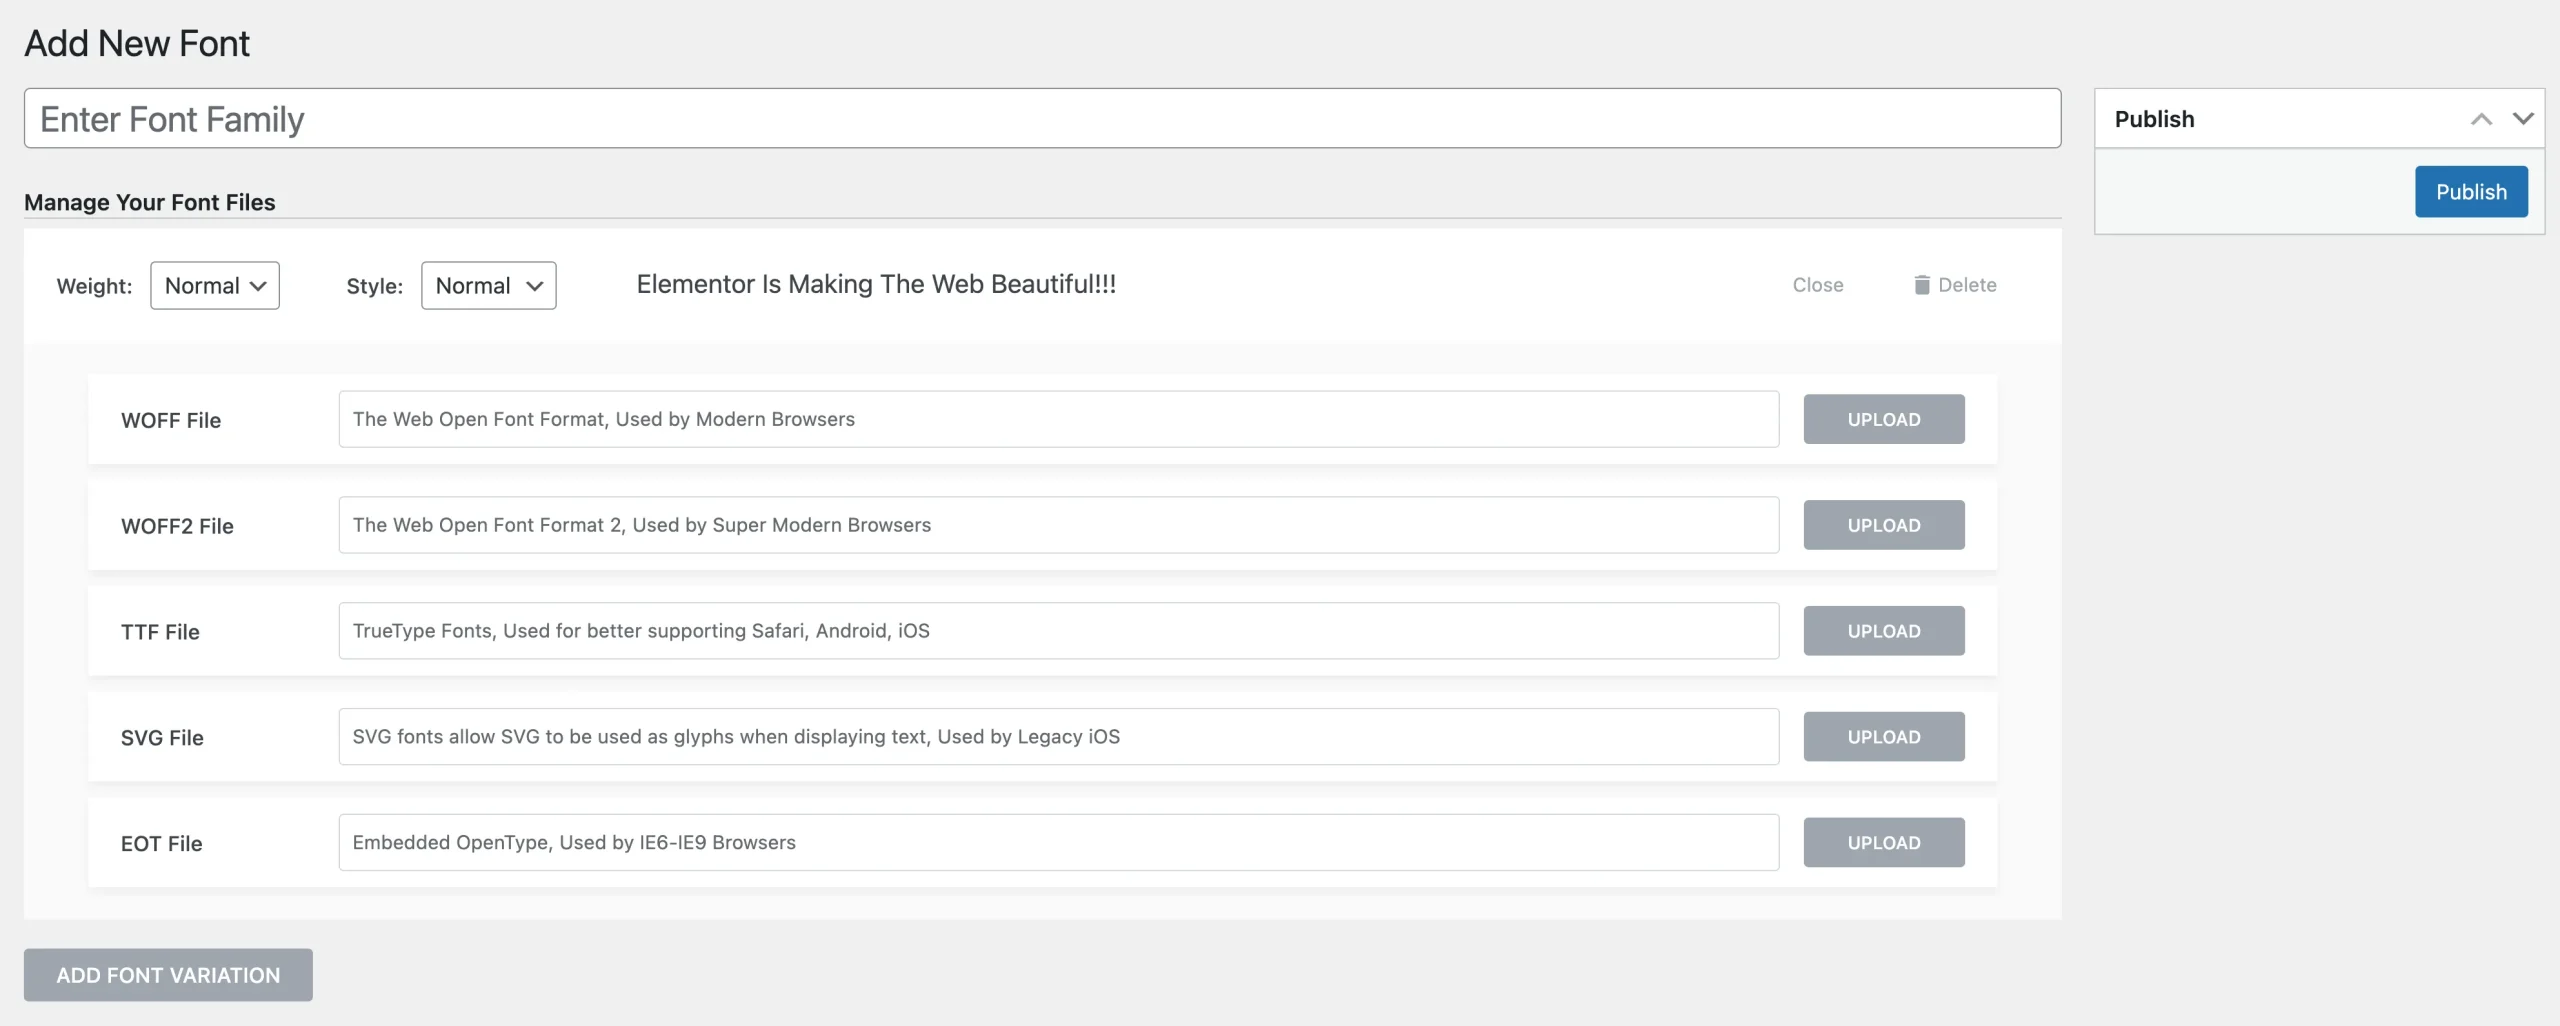Click the Elementor font preview text
This screenshot has height=1026, width=2560.
[x=876, y=285]
